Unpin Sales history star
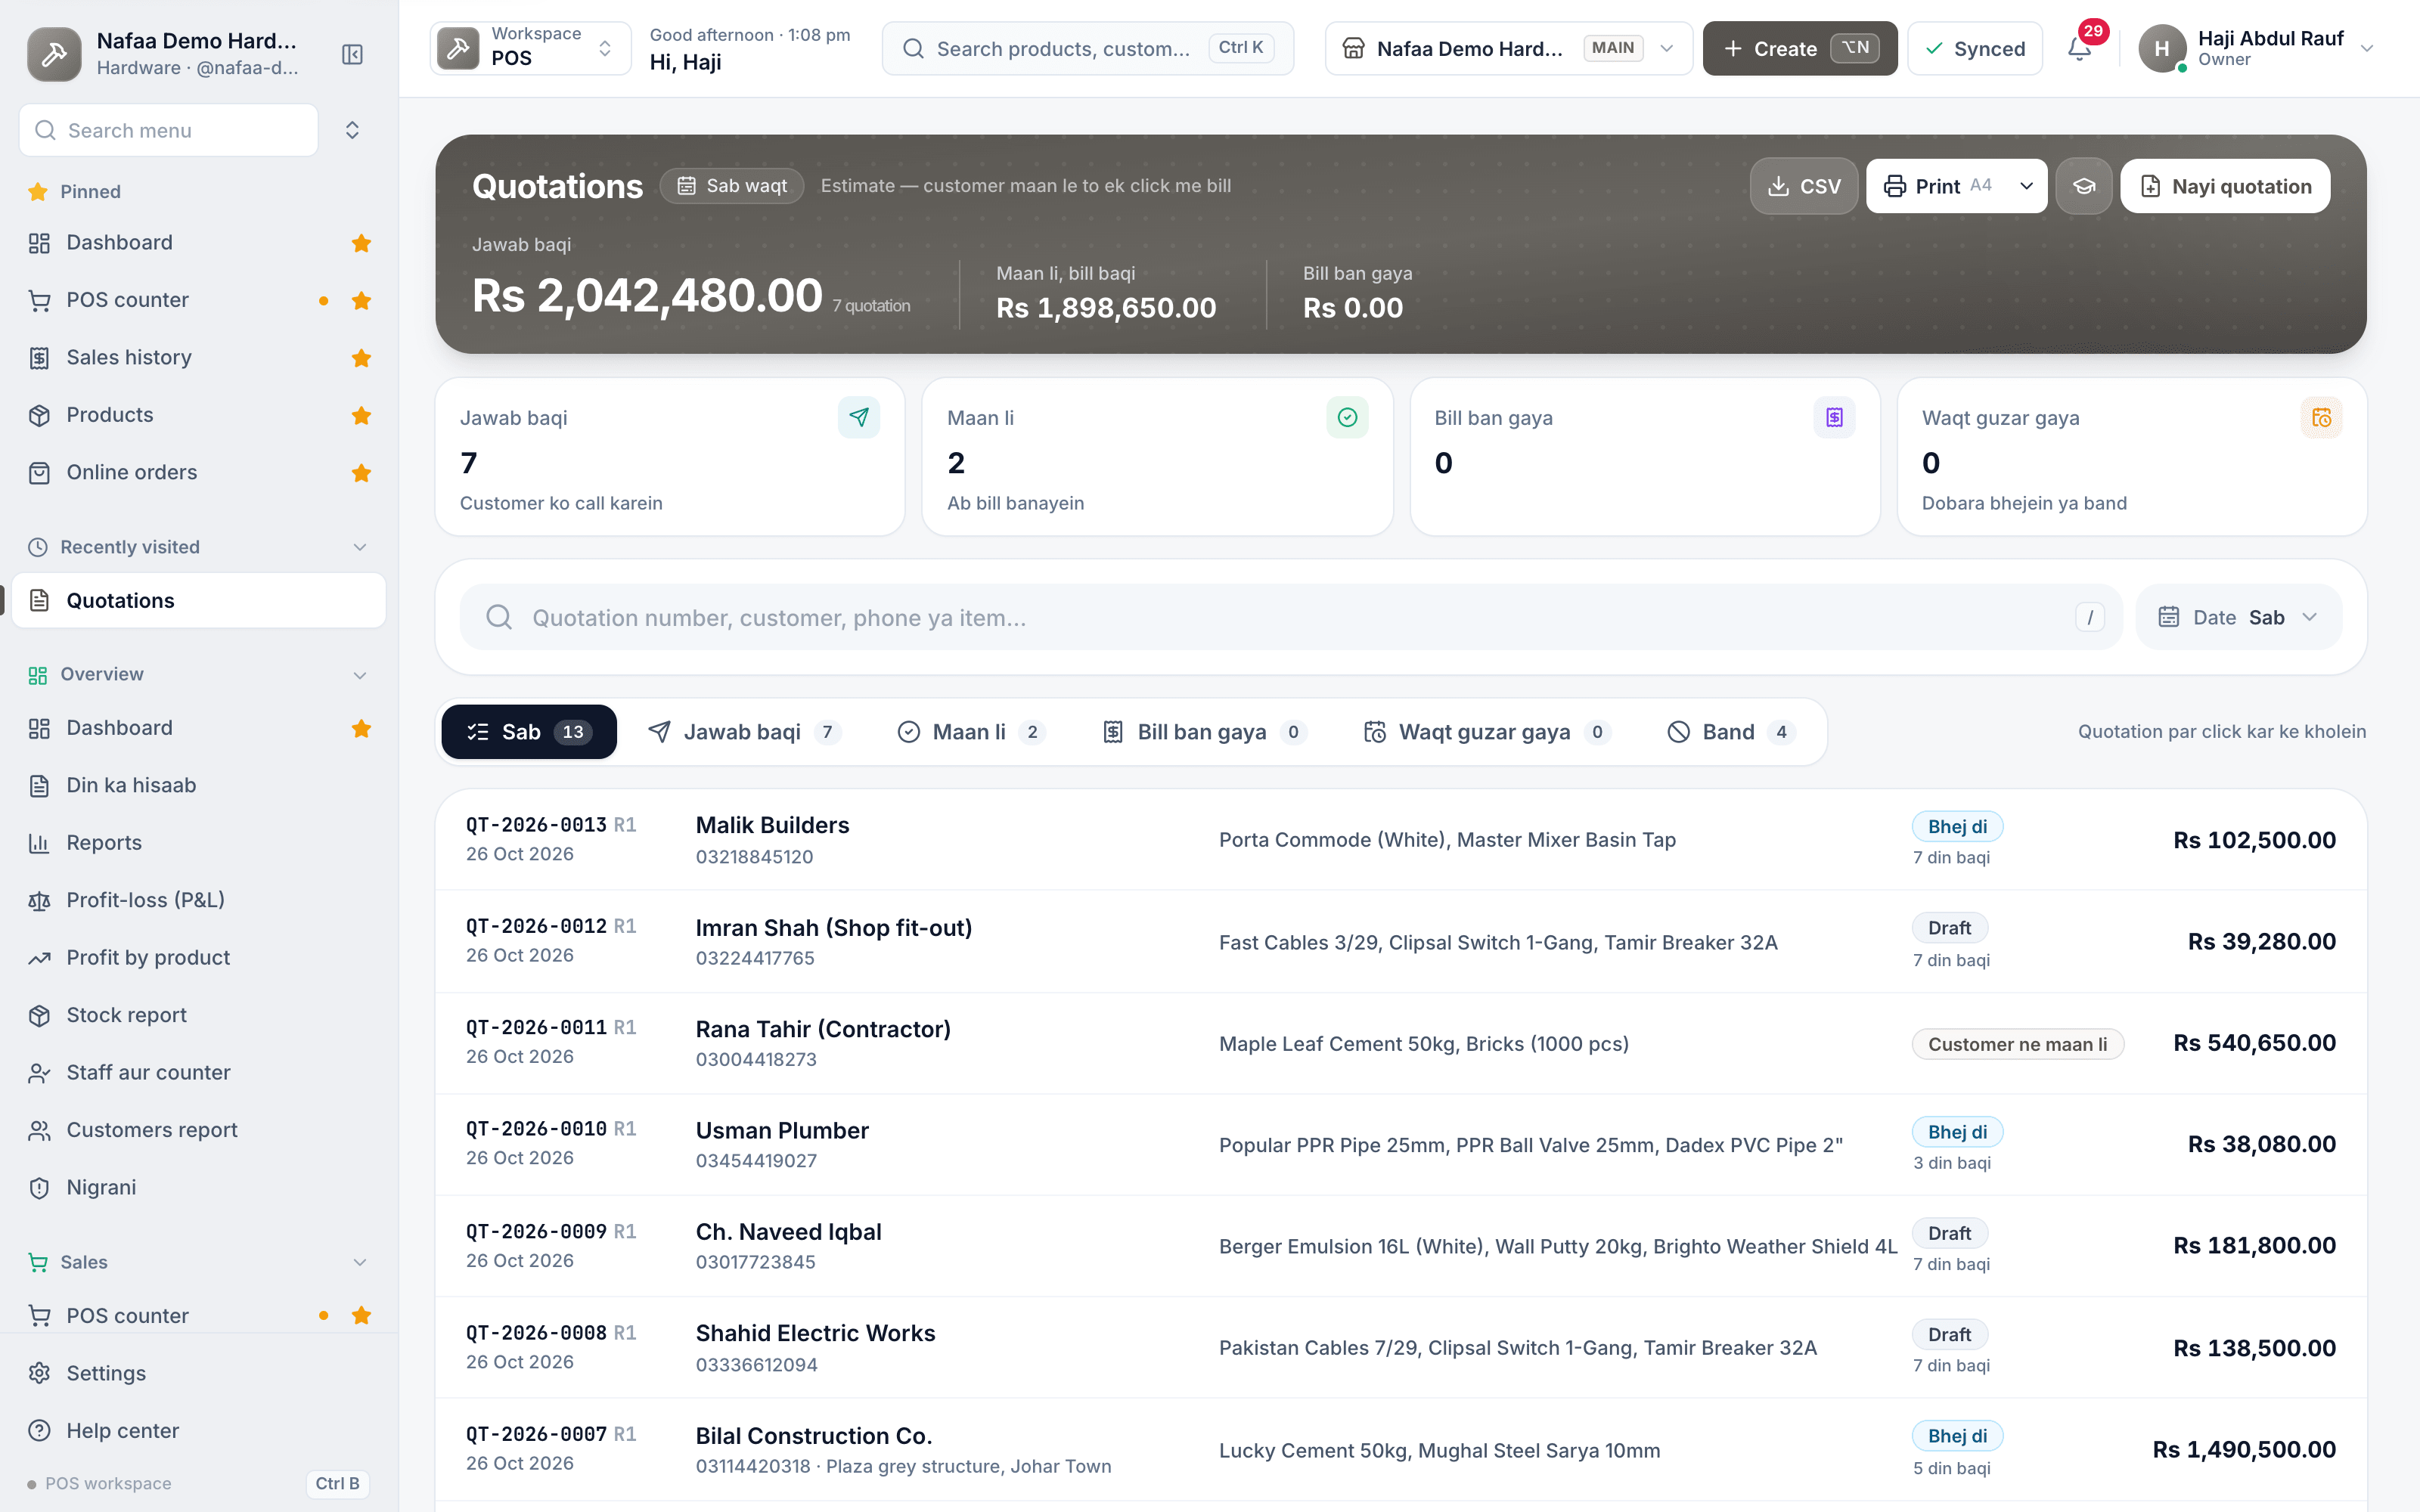 click(x=361, y=358)
